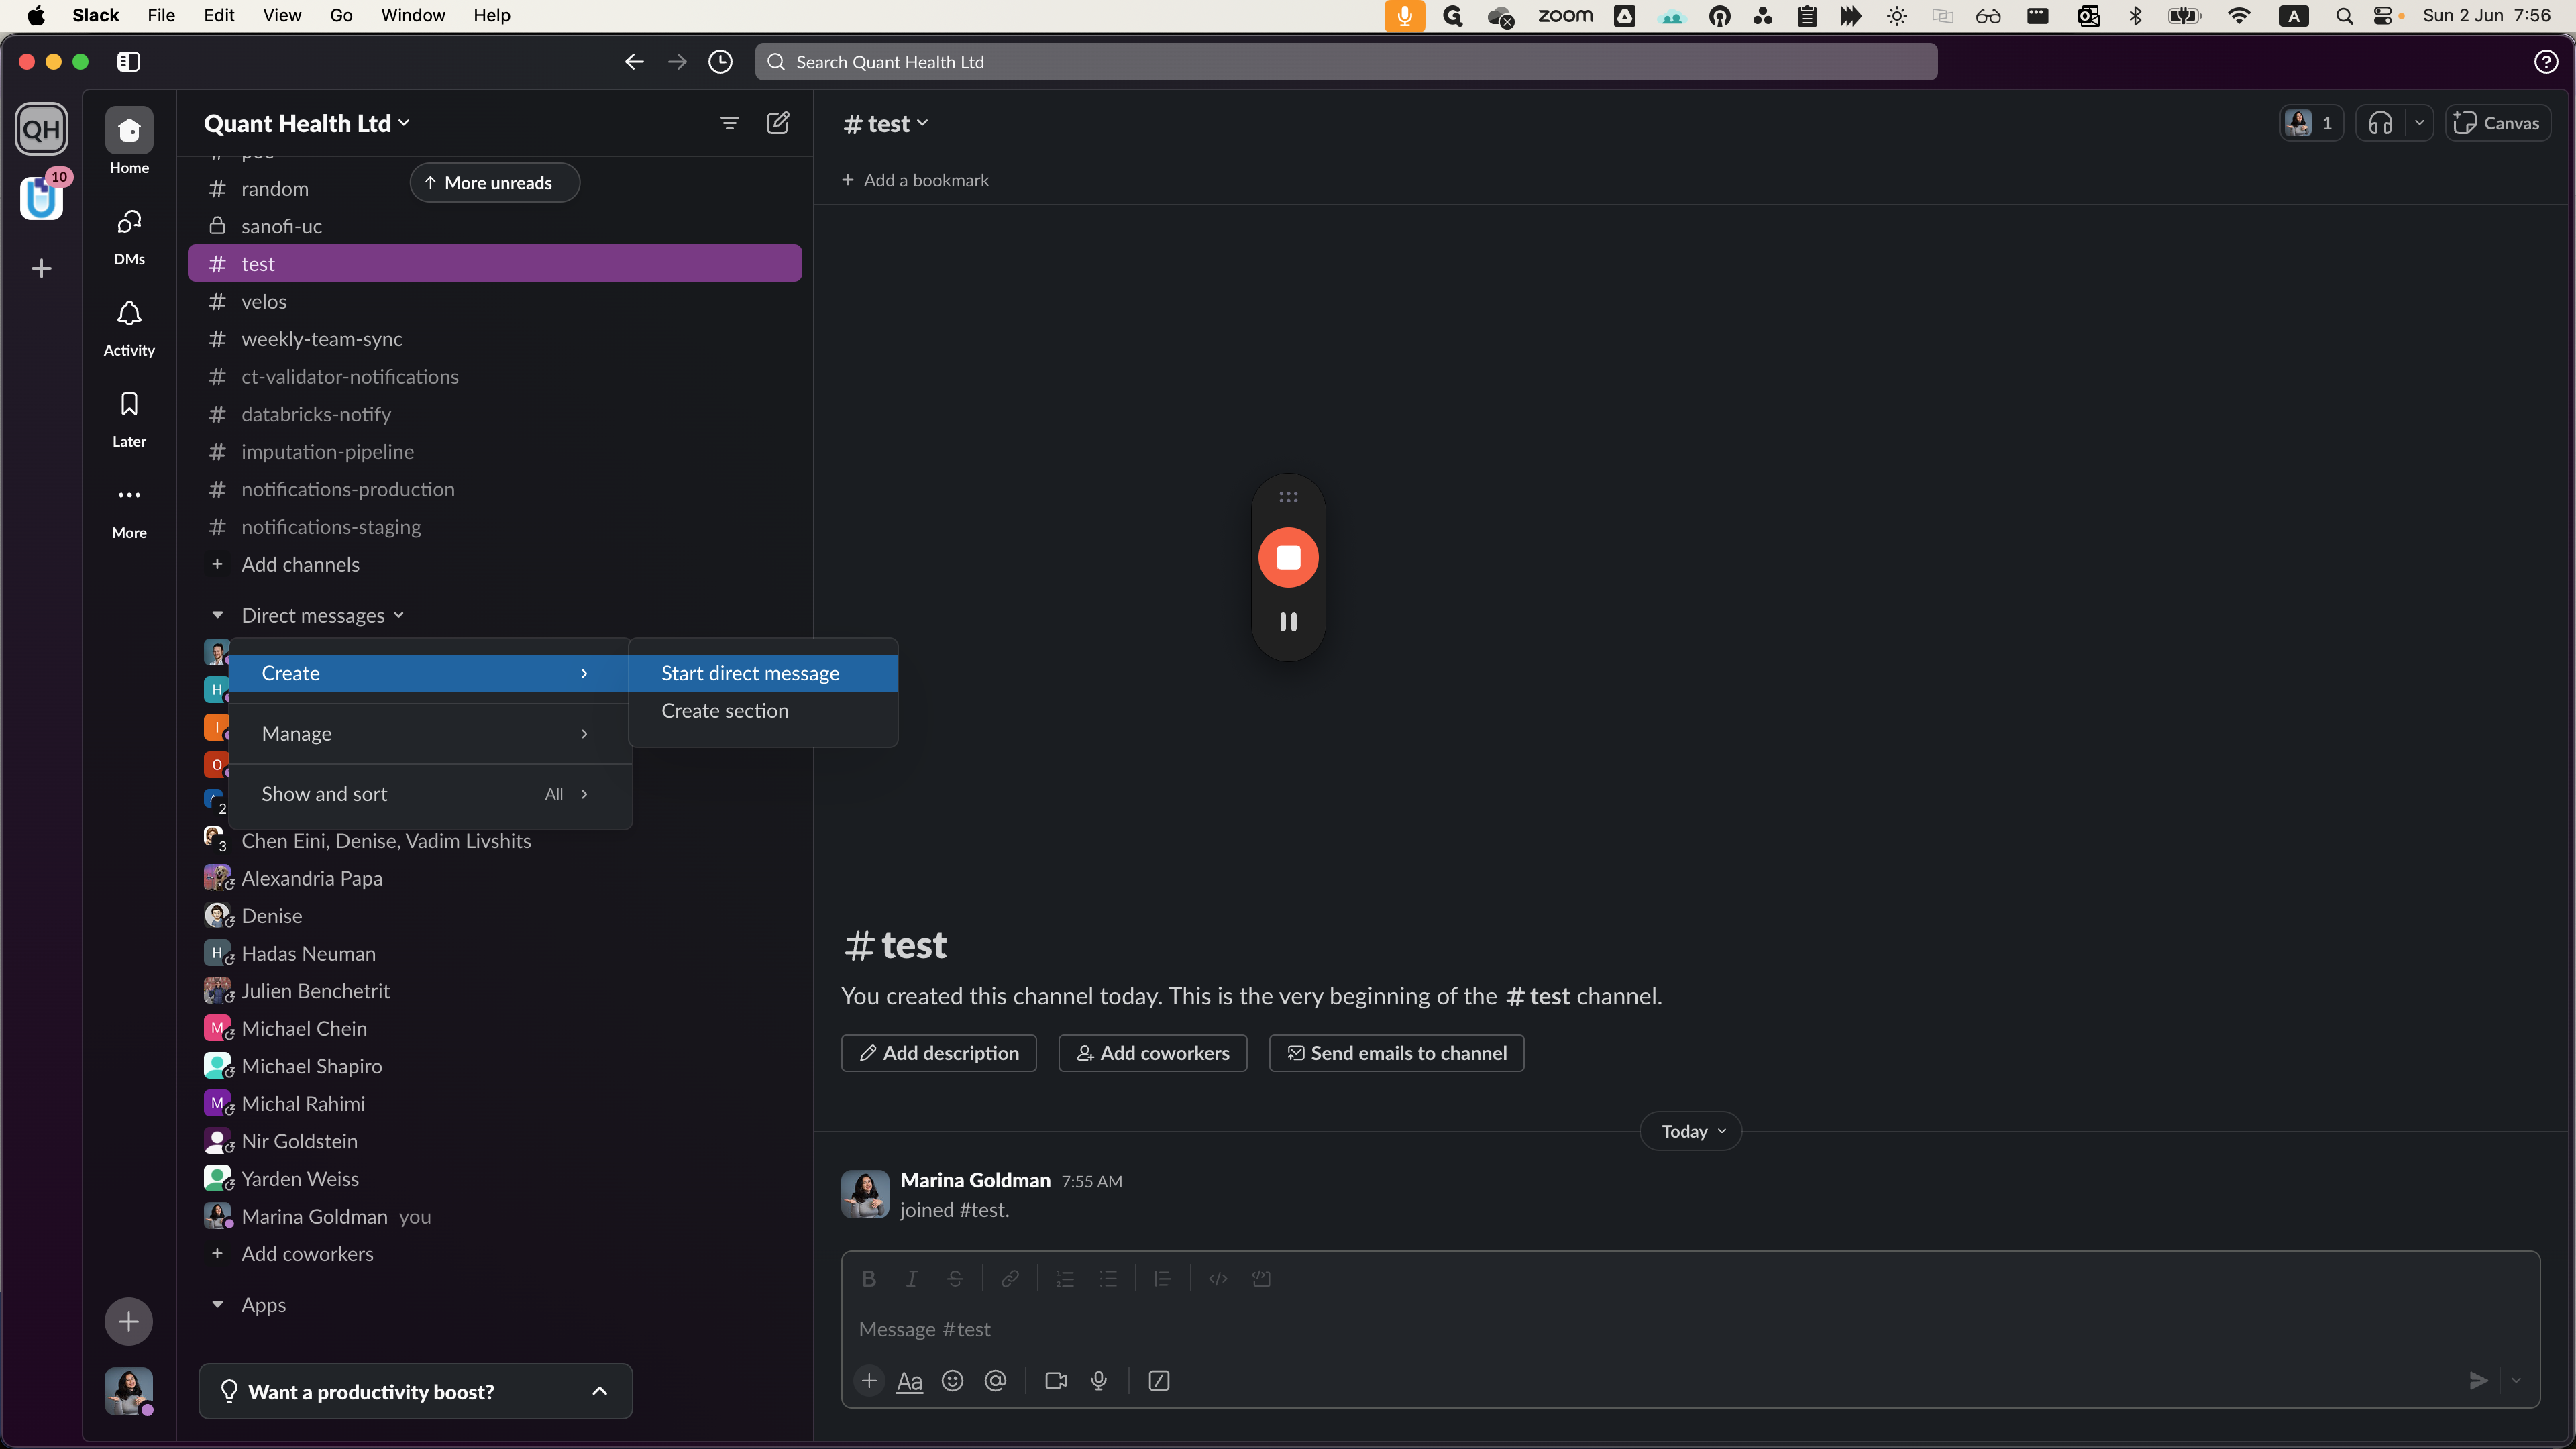Open attachments plus button in composer

[x=869, y=1381]
